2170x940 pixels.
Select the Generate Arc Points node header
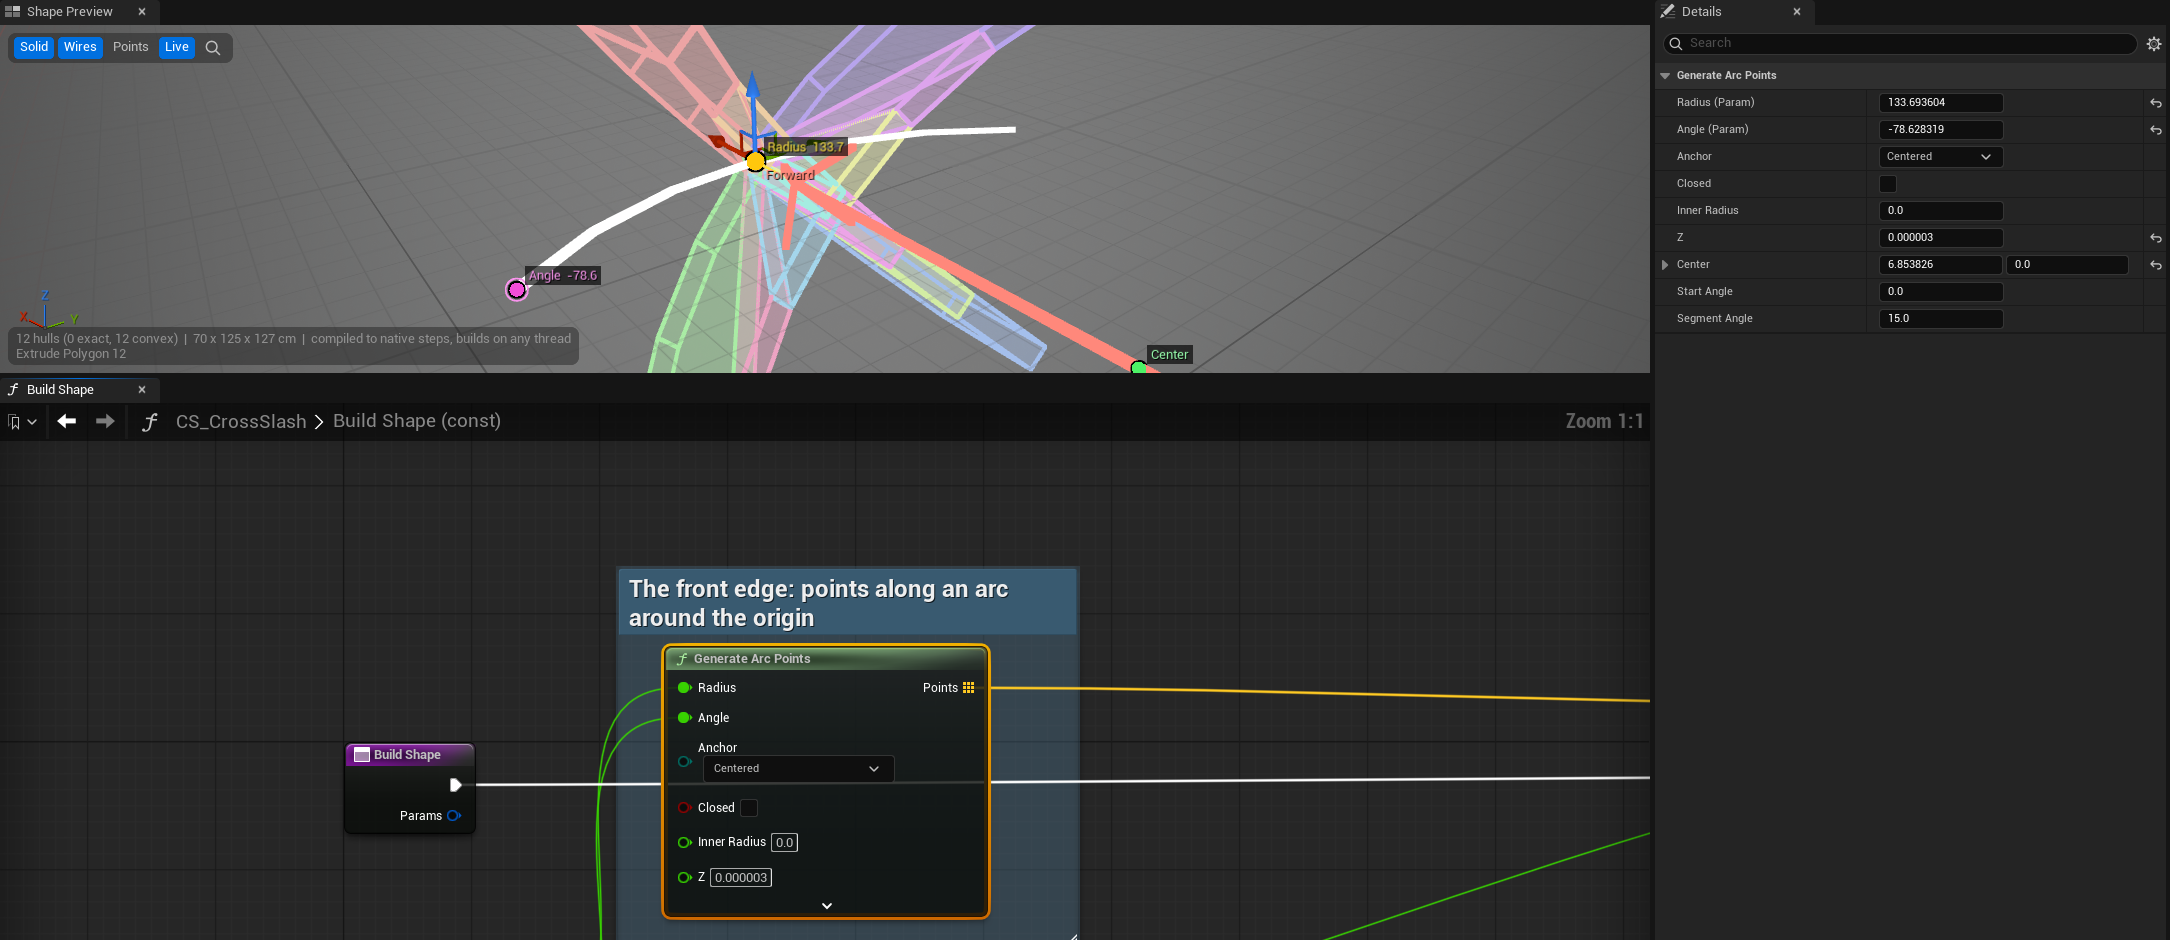click(826, 659)
